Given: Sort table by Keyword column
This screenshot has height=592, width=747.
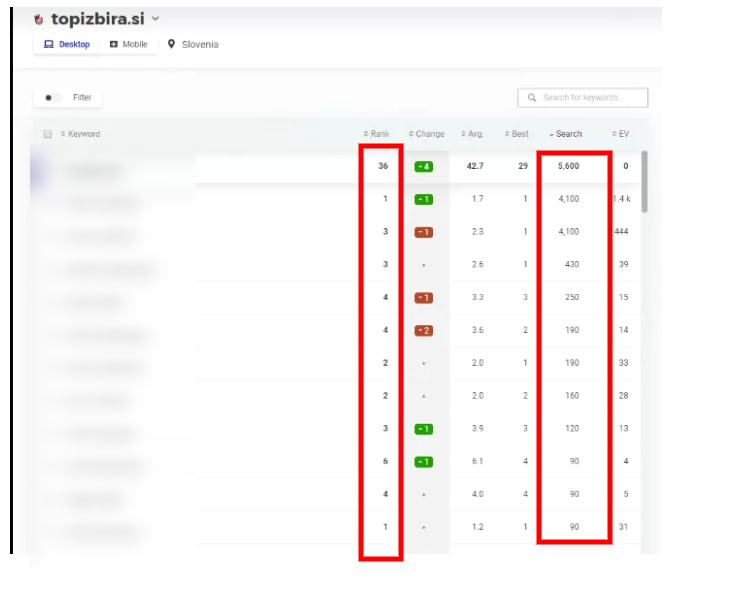Looking at the screenshot, I should pos(81,134).
